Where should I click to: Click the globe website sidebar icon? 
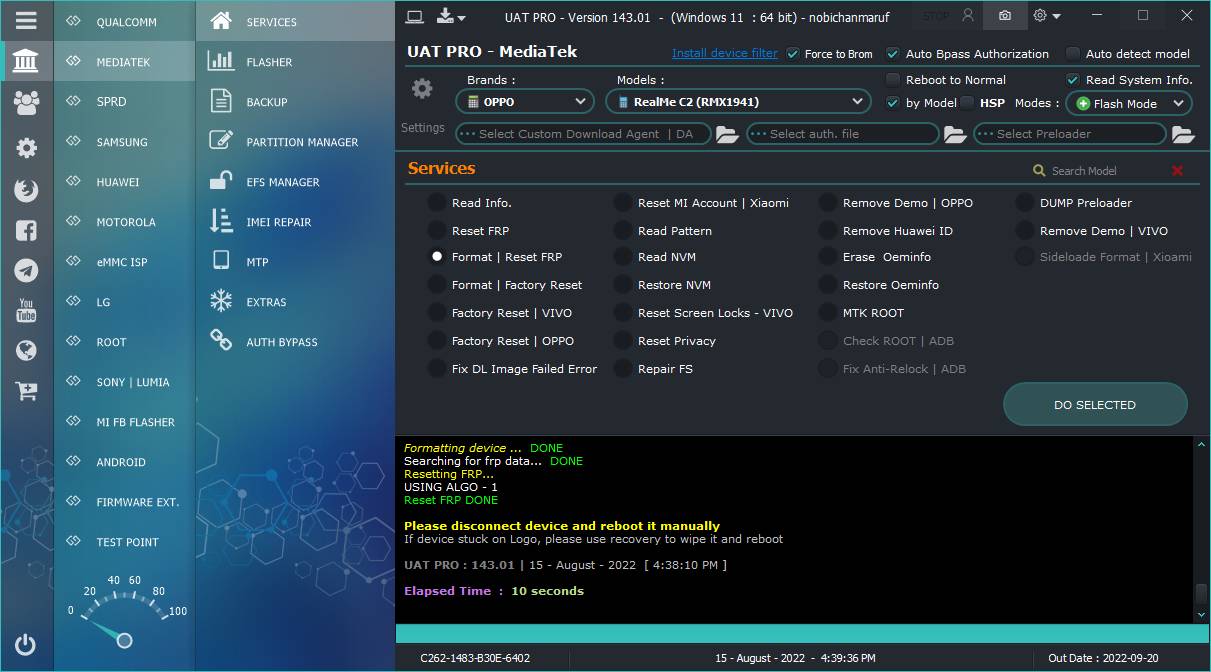click(x=26, y=351)
